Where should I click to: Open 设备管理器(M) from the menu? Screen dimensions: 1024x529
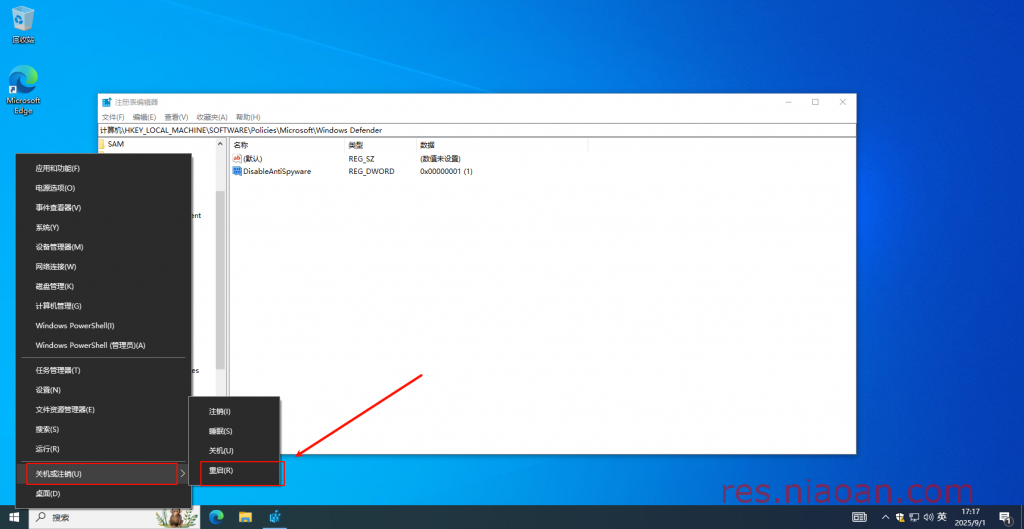click(104, 247)
